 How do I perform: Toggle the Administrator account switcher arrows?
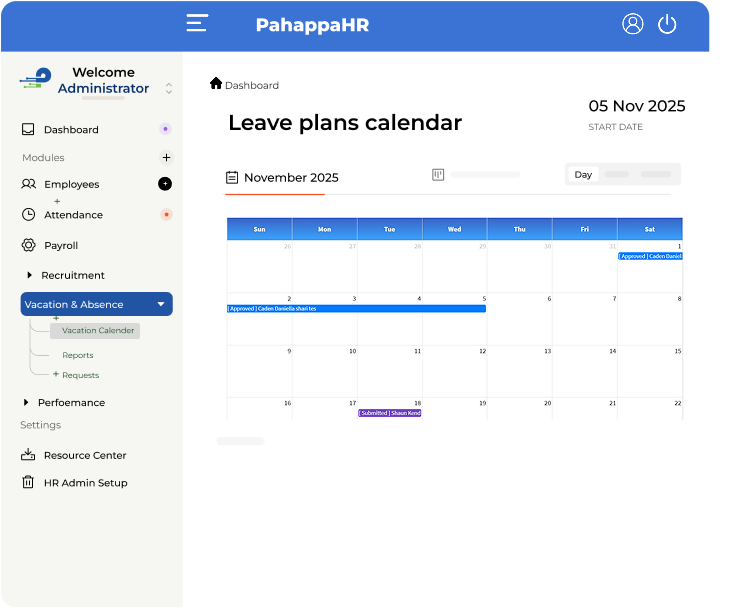[x=169, y=88]
